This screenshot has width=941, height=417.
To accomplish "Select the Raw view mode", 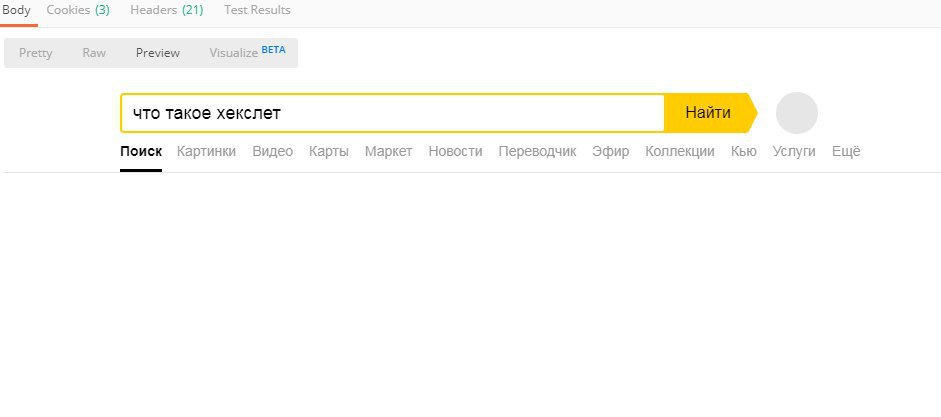I will (94, 53).
